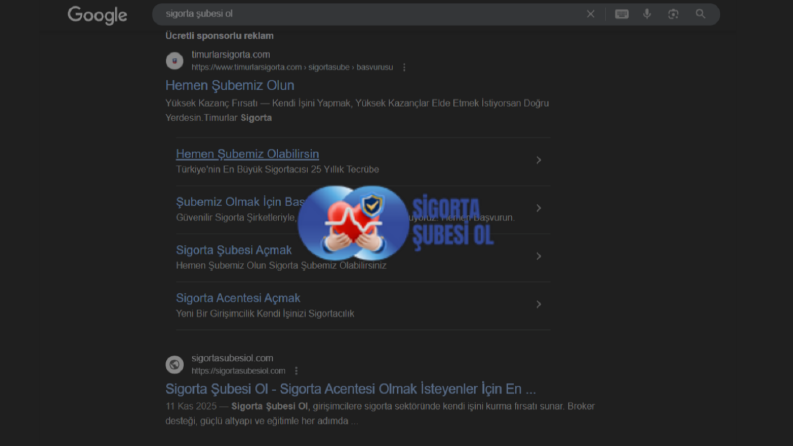Click the "Hemen Şubemiz Olun Sigorta Şubemiz Olabilirsiniz" text

pyautogui.click(x=281, y=265)
